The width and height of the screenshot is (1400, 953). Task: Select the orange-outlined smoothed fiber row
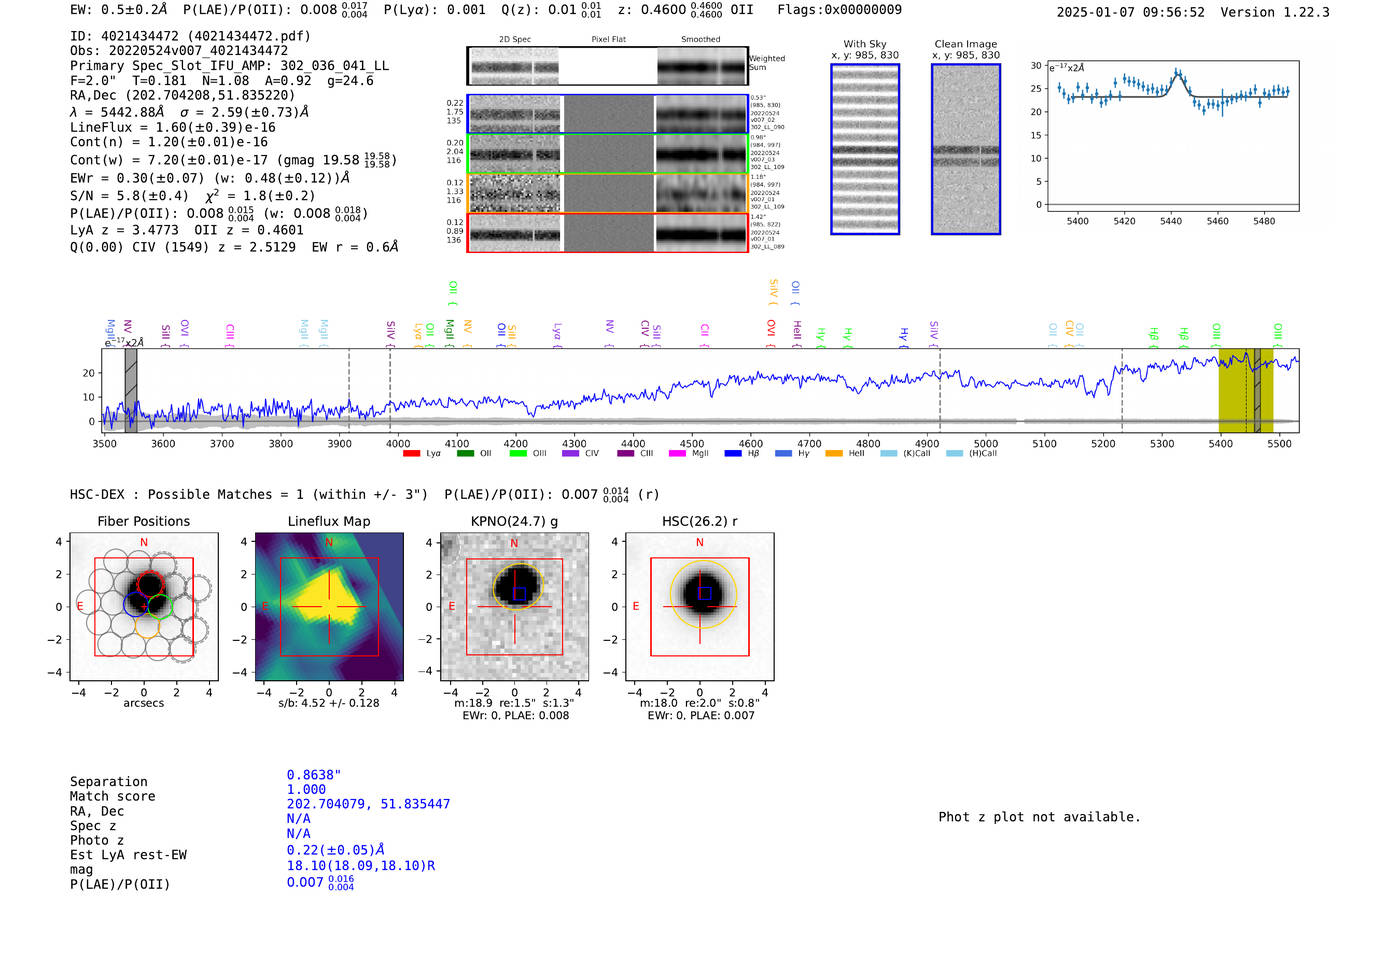click(702, 193)
